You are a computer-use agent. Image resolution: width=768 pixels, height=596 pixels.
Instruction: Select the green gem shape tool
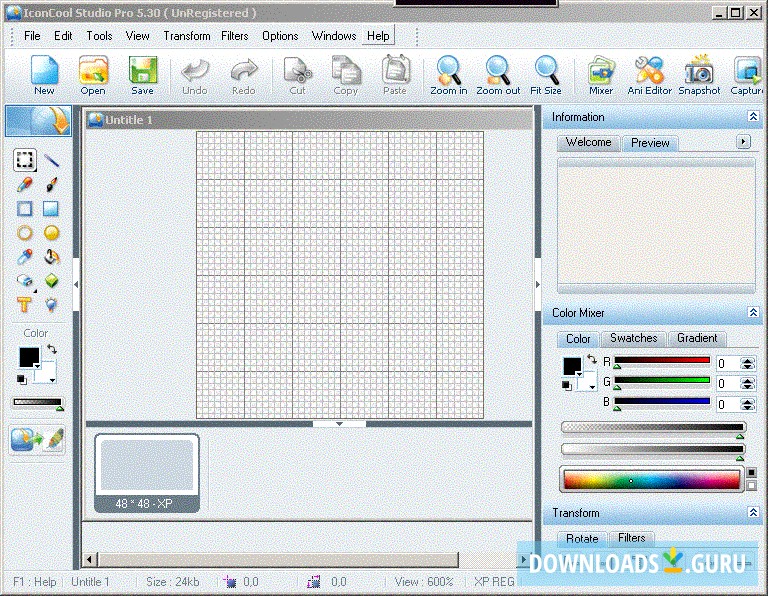[x=51, y=281]
